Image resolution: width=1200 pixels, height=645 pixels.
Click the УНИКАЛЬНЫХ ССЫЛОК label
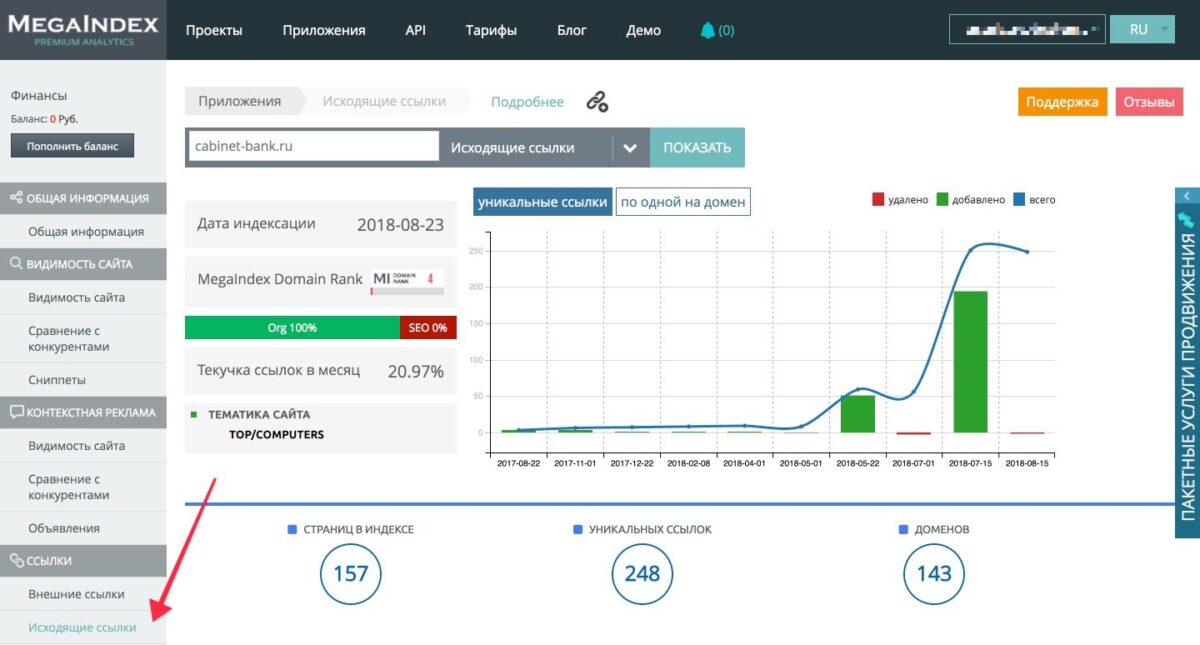click(x=650, y=529)
